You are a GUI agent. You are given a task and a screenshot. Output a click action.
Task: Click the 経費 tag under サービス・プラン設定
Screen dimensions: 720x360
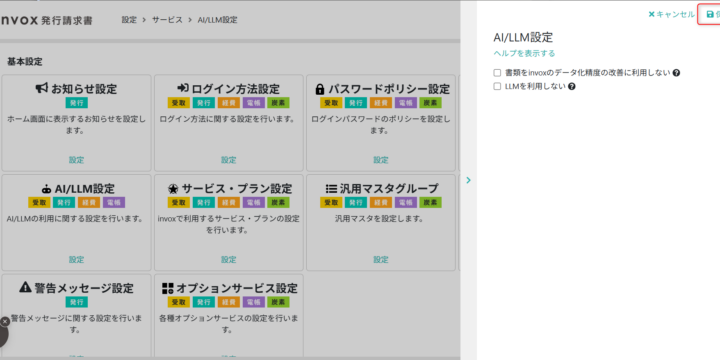(228, 202)
